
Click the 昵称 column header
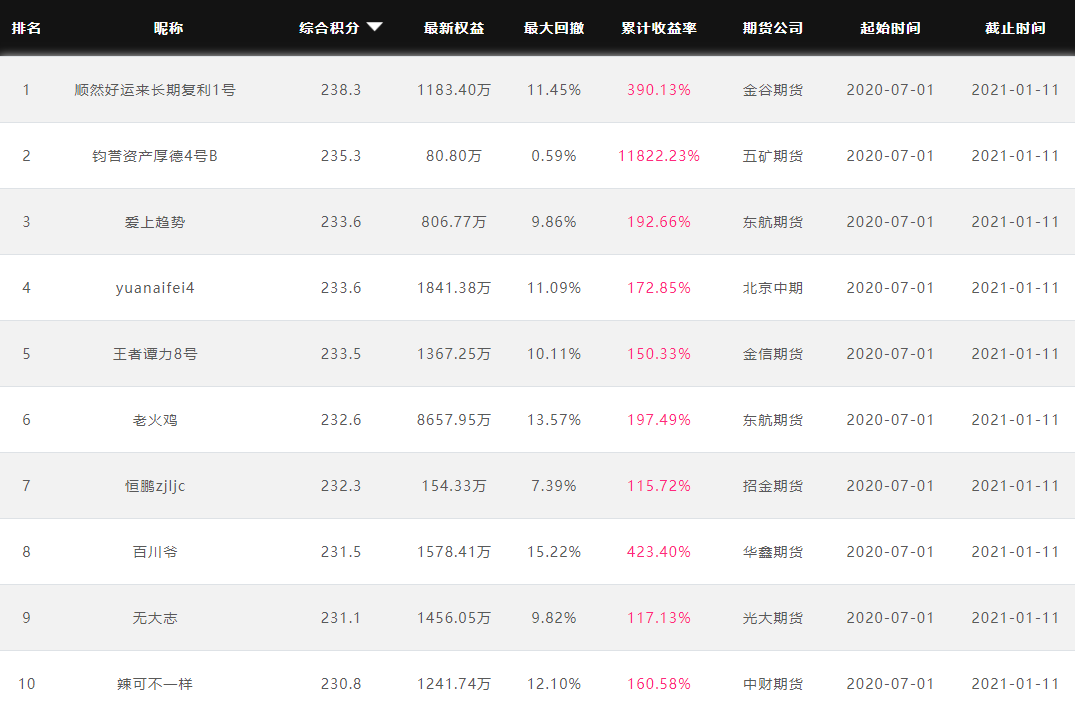tap(169, 28)
